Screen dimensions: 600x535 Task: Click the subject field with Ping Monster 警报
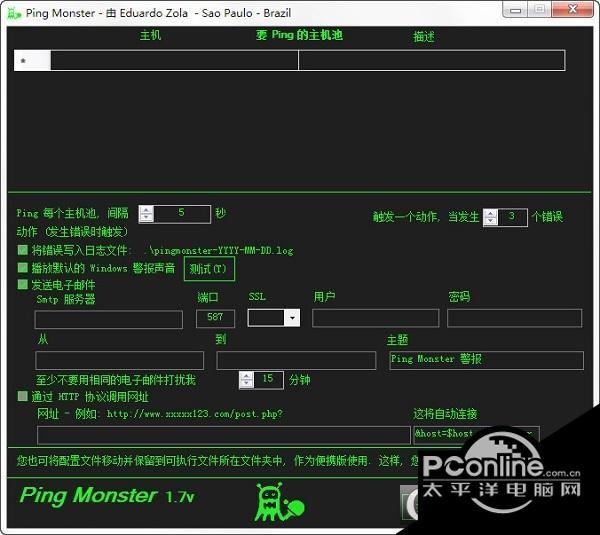tap(486, 360)
